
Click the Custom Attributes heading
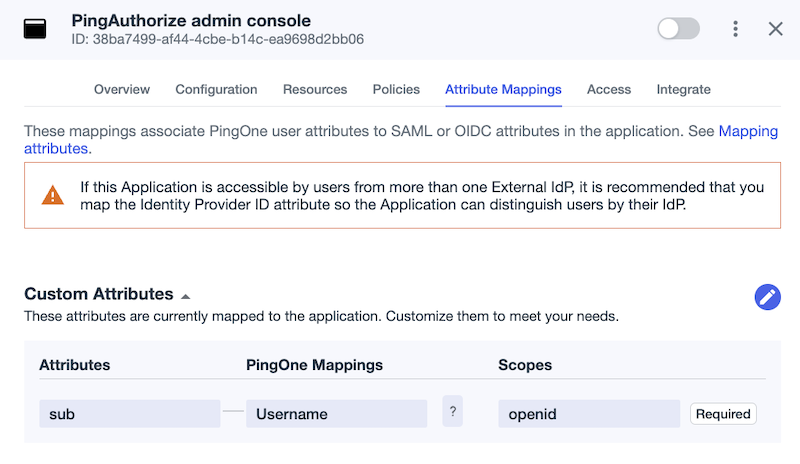pos(98,294)
